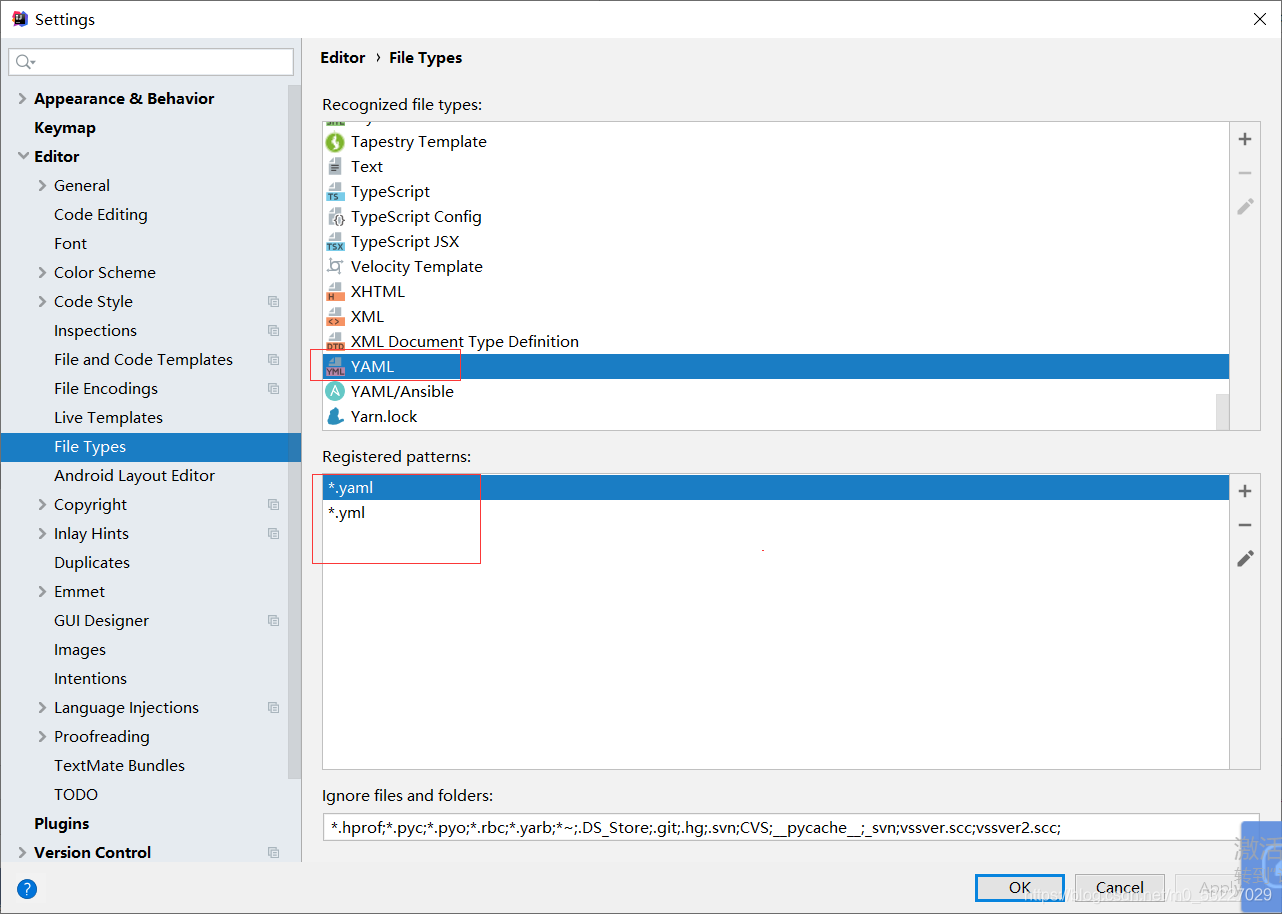Click the TypeScript file type icon
Screen dimensions: 1282x914
[335, 192]
